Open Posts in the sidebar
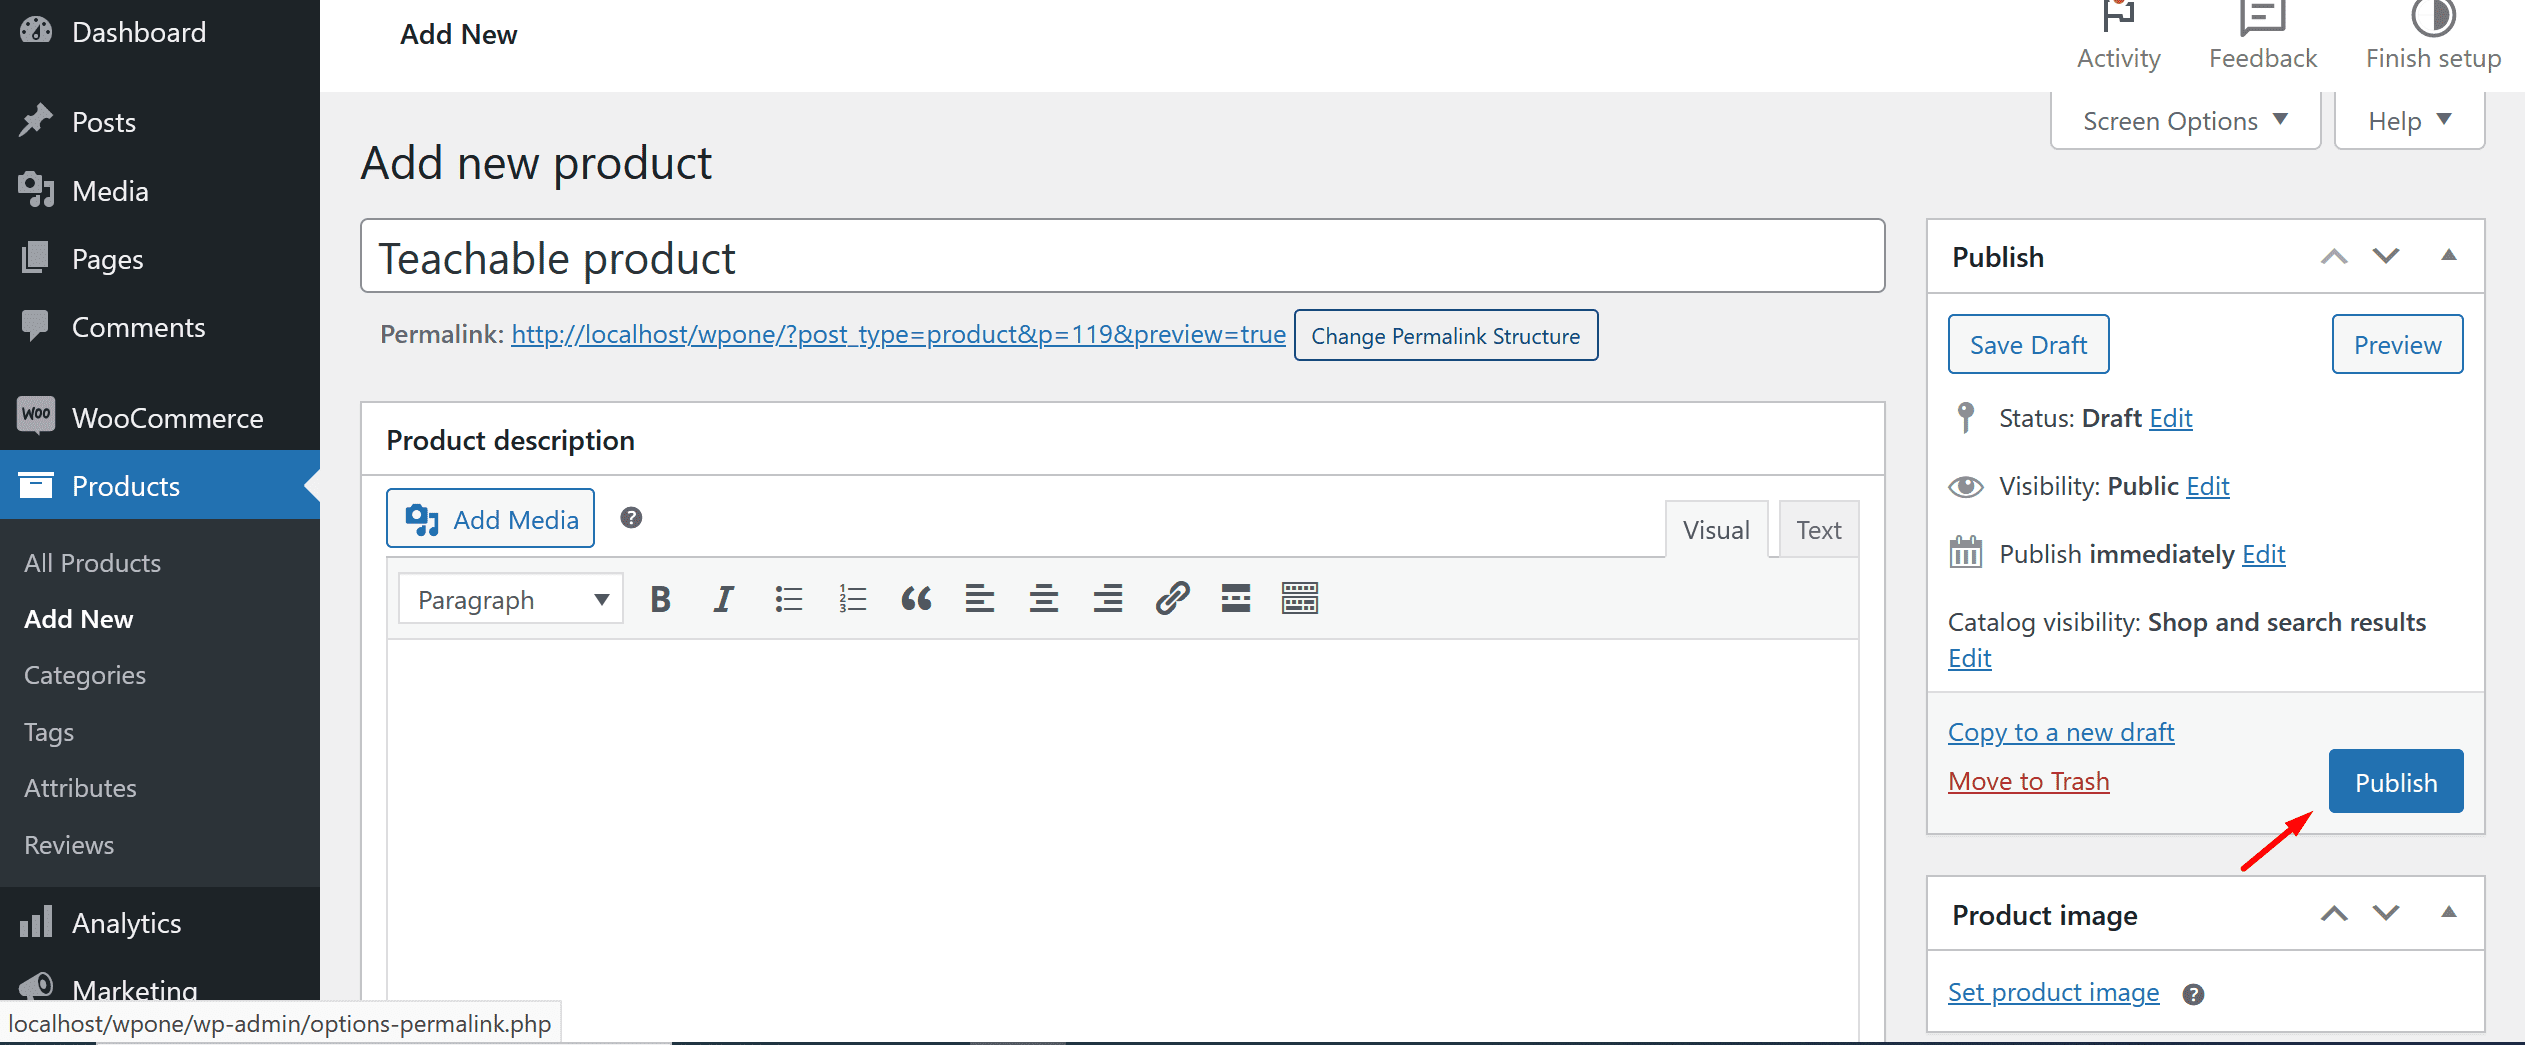The image size is (2525, 1045). click(160, 122)
